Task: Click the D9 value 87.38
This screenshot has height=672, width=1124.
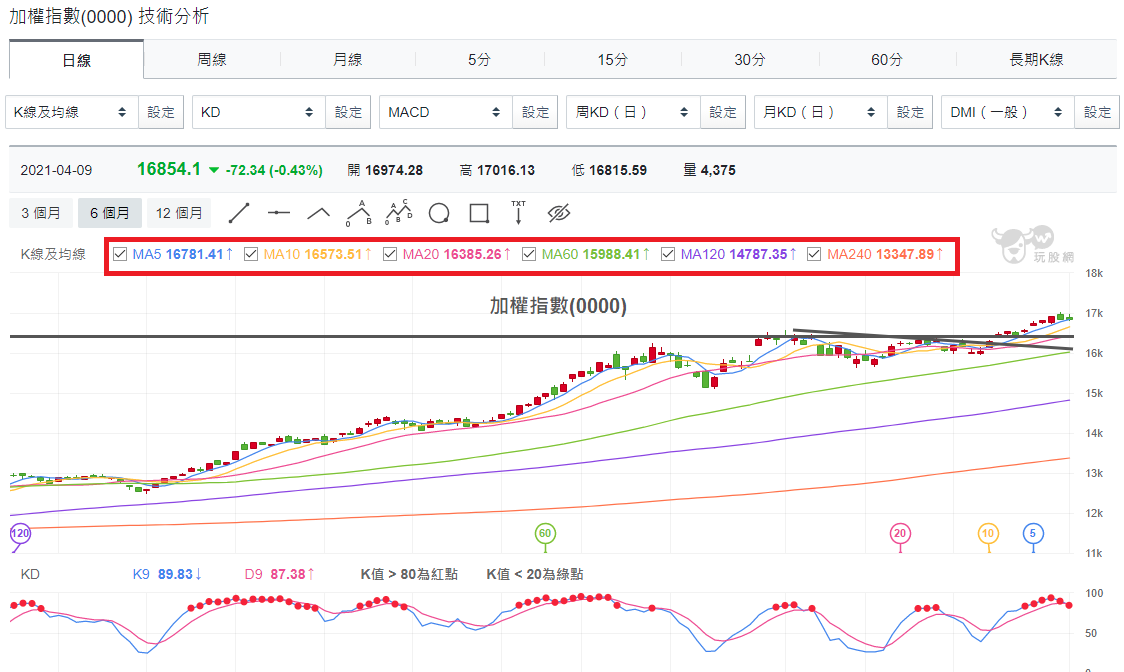Action: [288, 574]
